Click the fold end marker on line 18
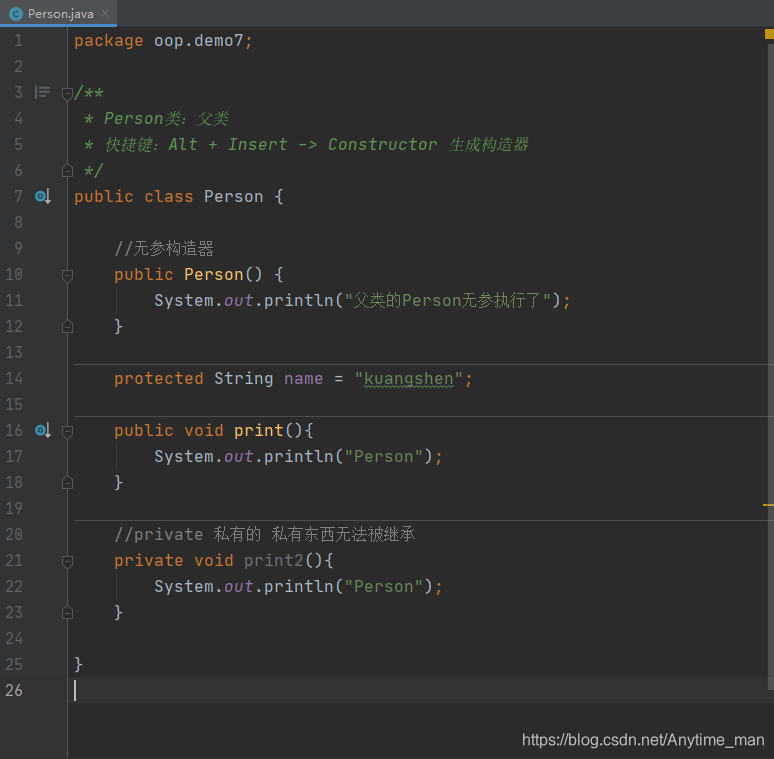The height and width of the screenshot is (759, 774). 68,483
